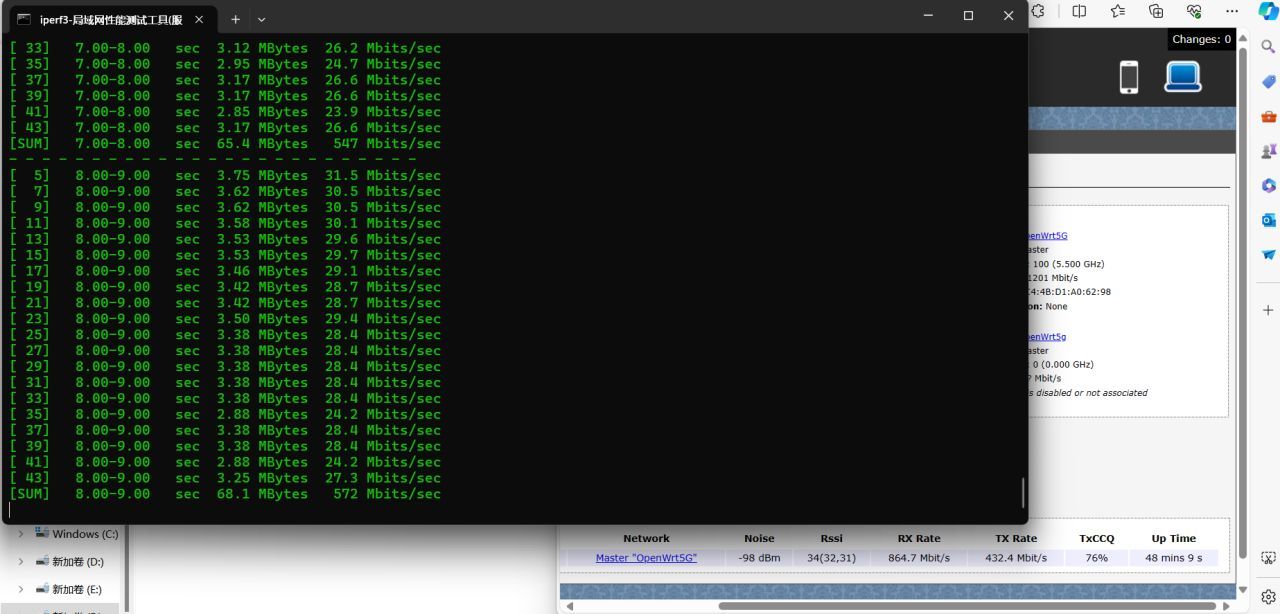The width and height of the screenshot is (1280, 614).
Task: Open Edge sidebar Shopping tag
Action: coord(1268,82)
